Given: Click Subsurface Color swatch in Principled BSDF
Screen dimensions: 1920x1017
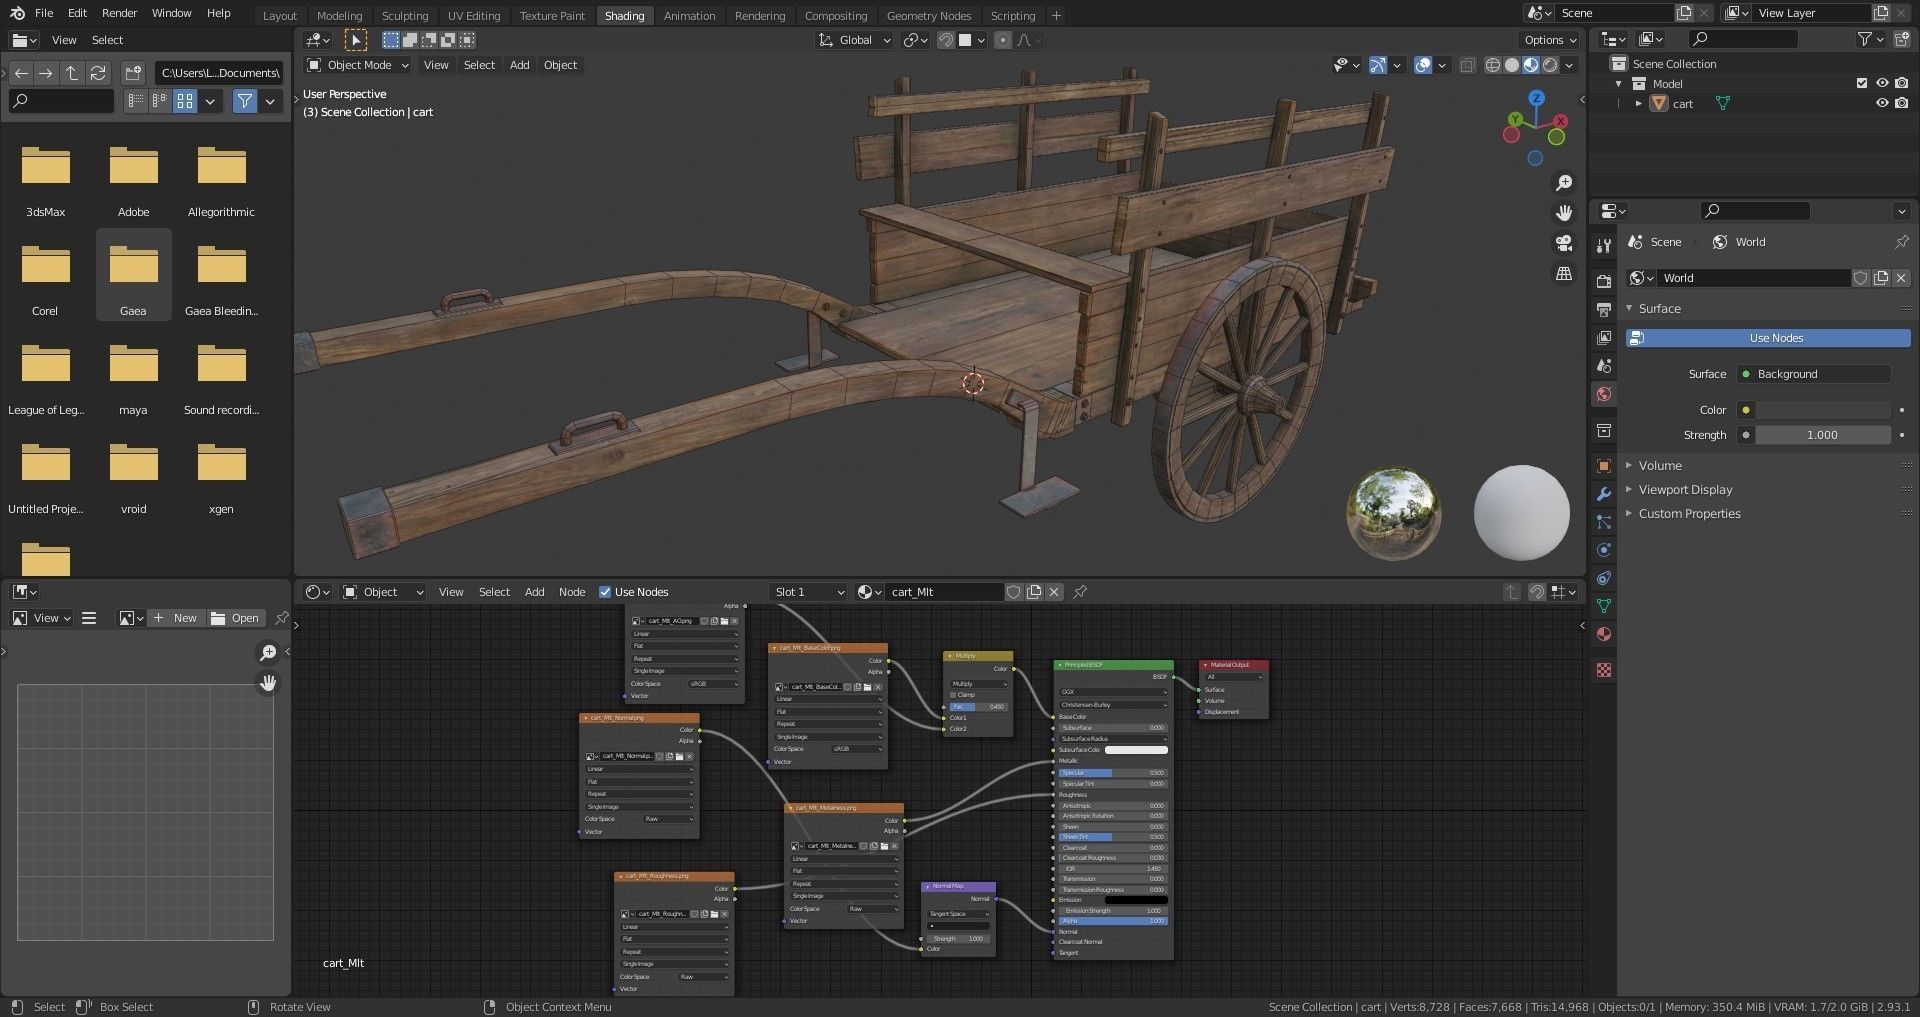Looking at the screenshot, I should (1136, 750).
